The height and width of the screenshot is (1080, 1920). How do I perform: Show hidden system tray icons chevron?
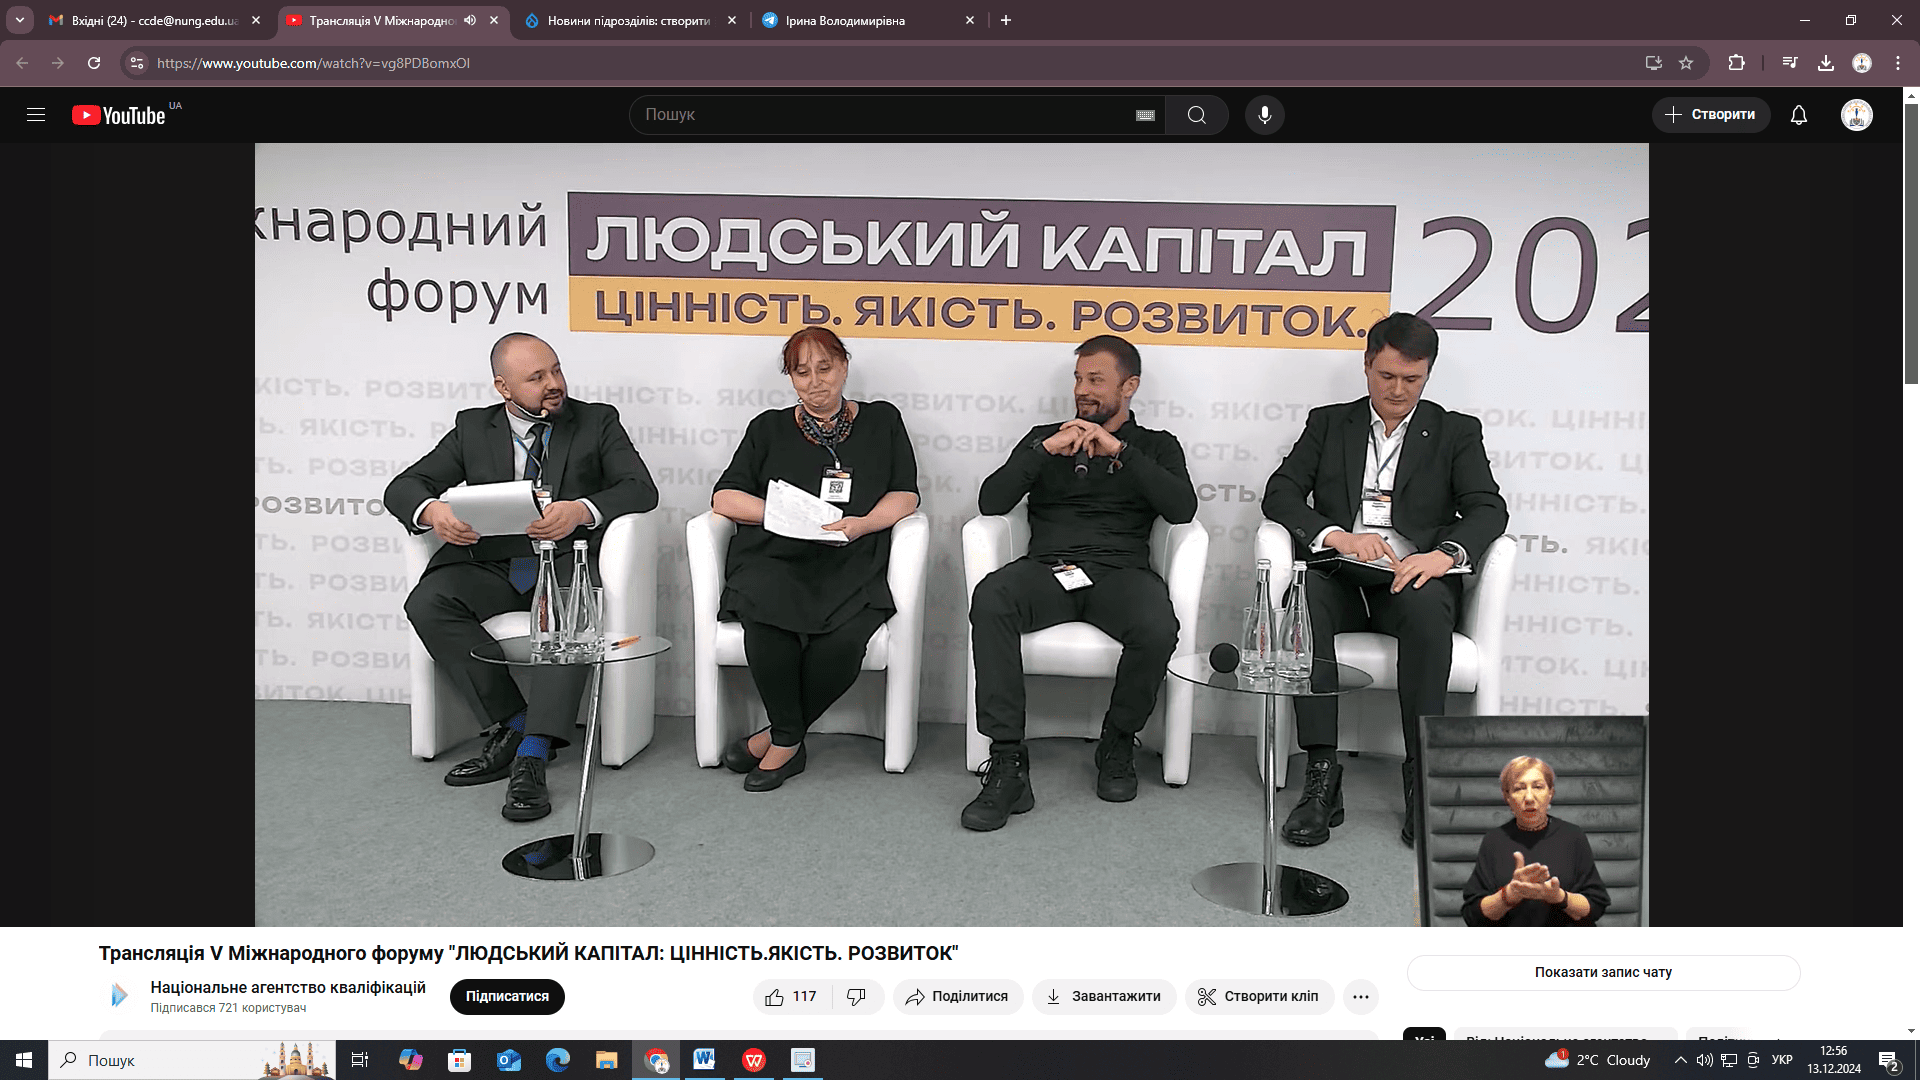[1680, 1060]
